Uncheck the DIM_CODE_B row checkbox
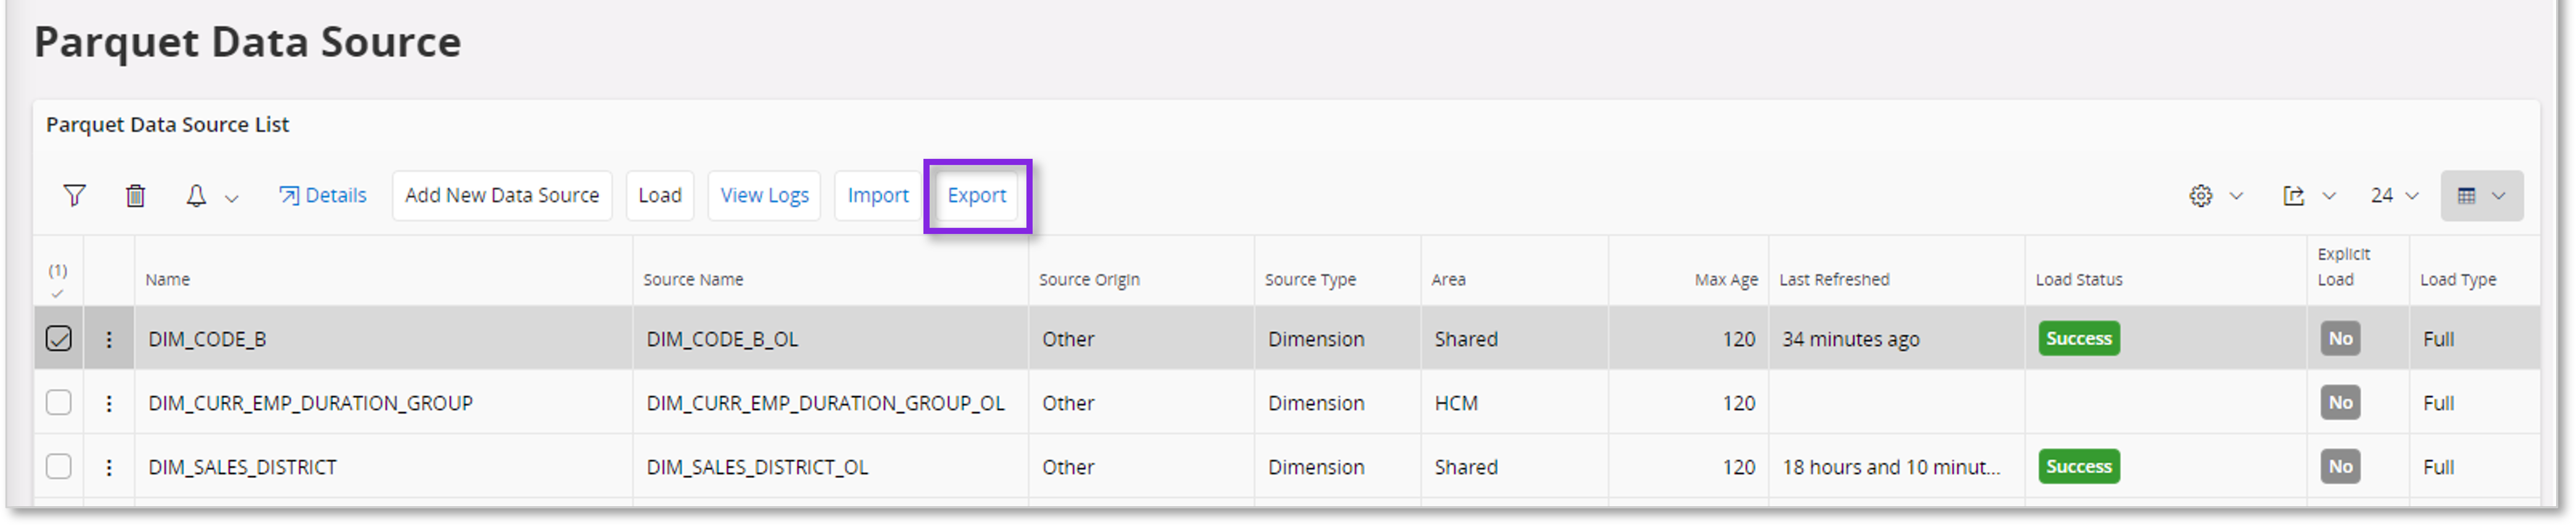 [58, 338]
